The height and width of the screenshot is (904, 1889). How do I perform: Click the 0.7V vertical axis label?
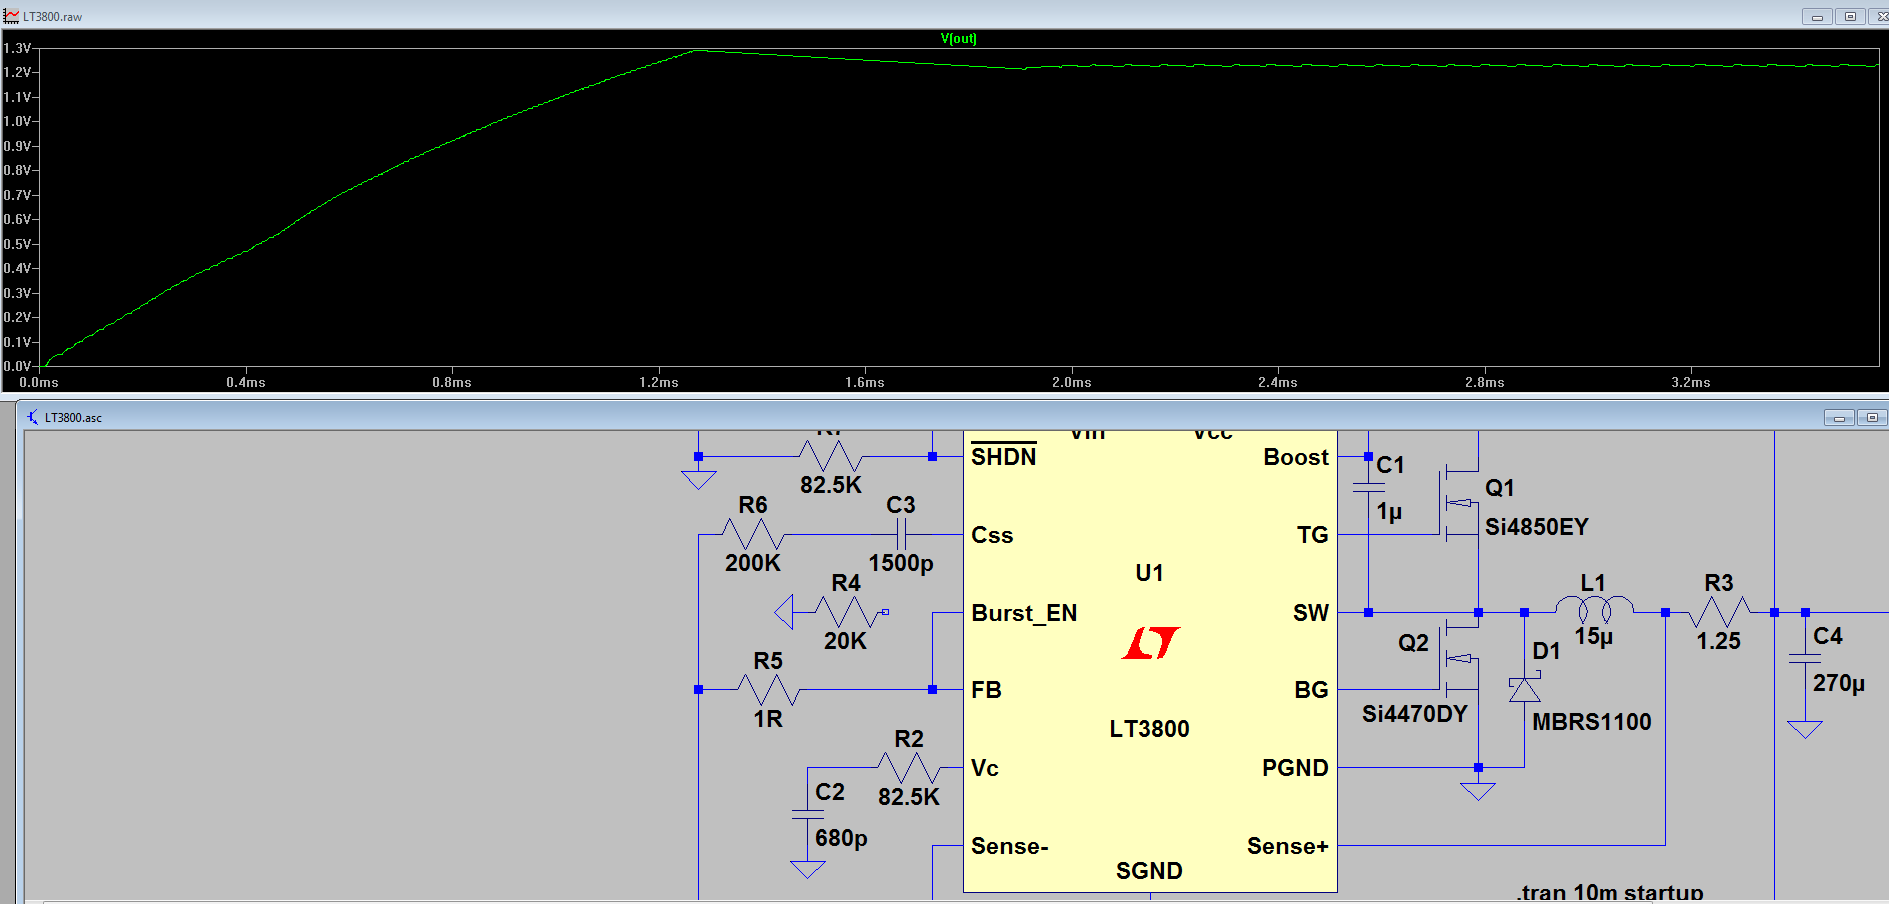coord(17,195)
